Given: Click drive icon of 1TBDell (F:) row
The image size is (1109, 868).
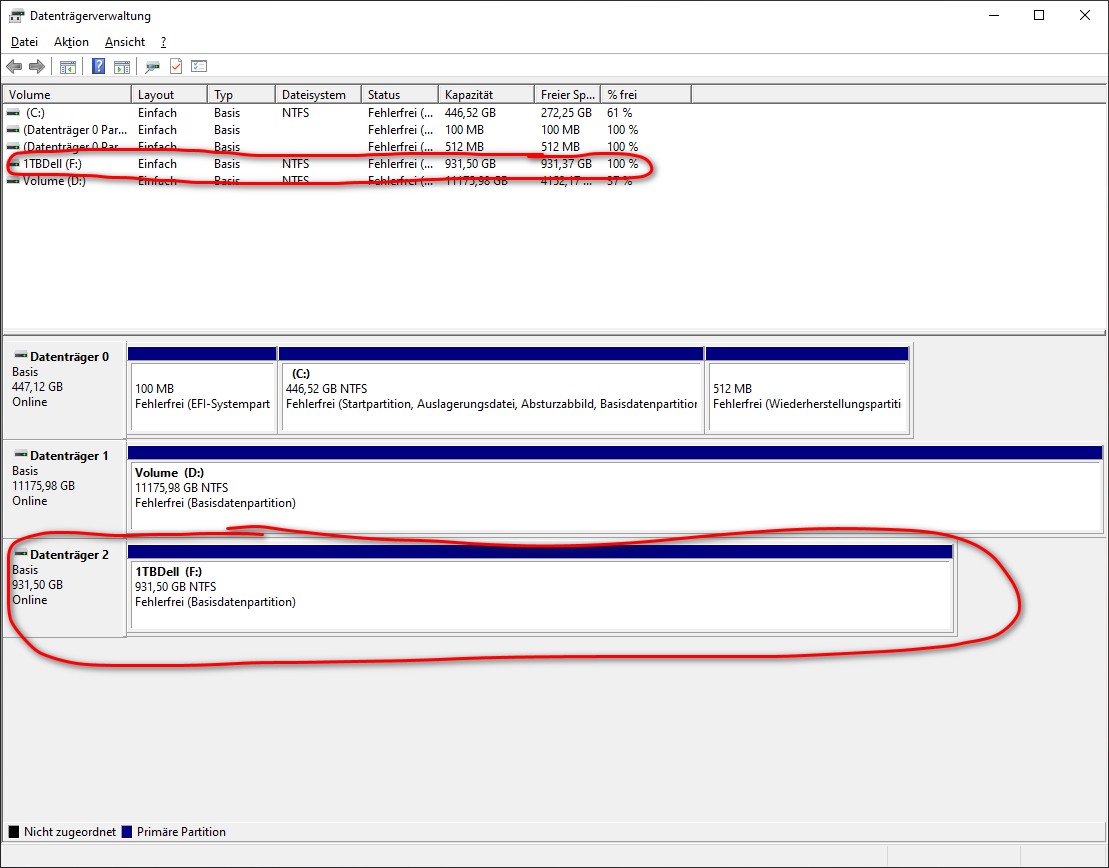Looking at the screenshot, I should pos(13,163).
